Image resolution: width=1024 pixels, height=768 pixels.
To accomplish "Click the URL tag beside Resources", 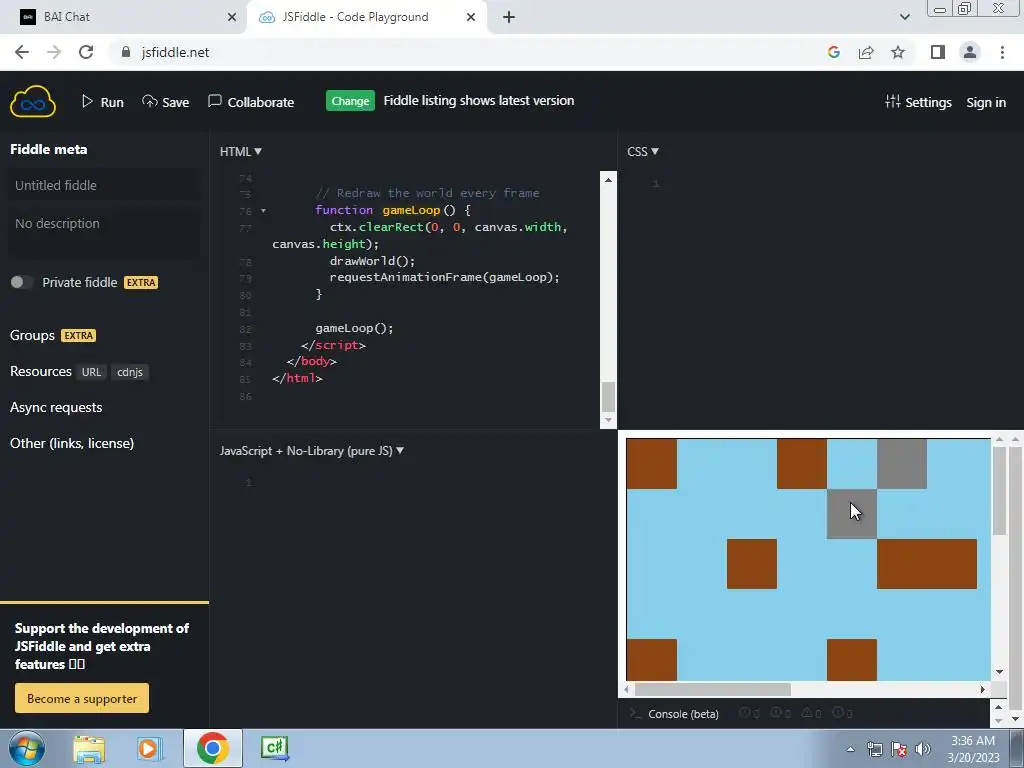I will (x=91, y=372).
